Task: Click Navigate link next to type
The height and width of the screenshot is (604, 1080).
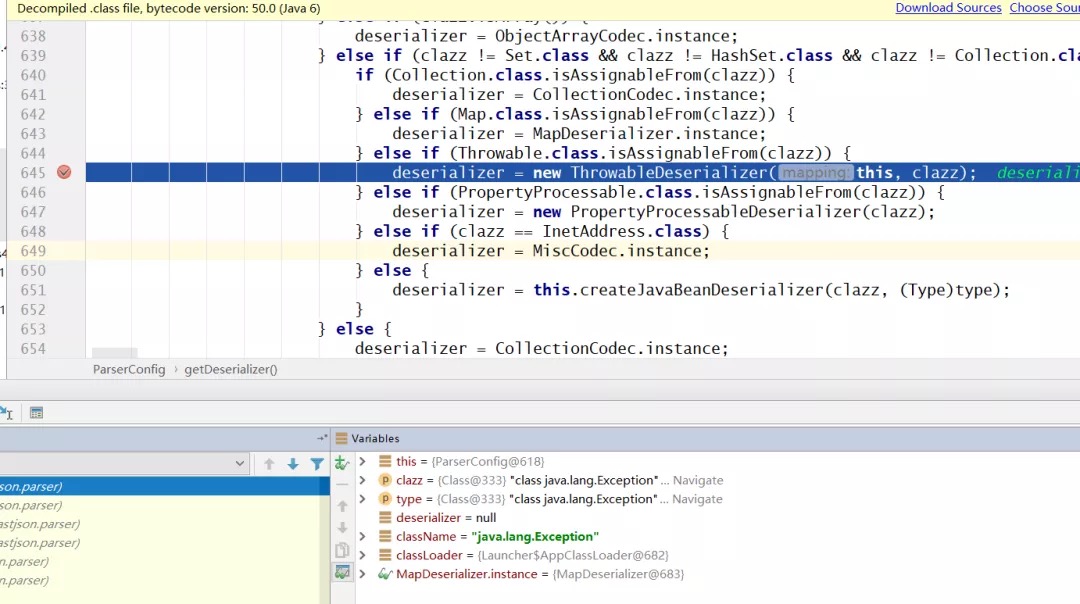Action: click(x=697, y=499)
